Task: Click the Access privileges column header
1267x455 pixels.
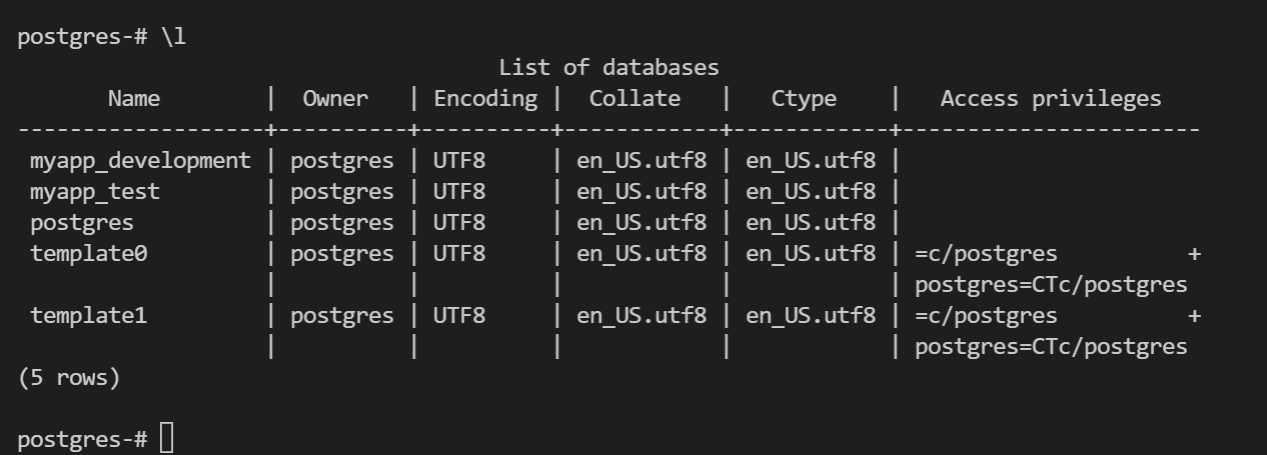Action: click(x=1050, y=99)
